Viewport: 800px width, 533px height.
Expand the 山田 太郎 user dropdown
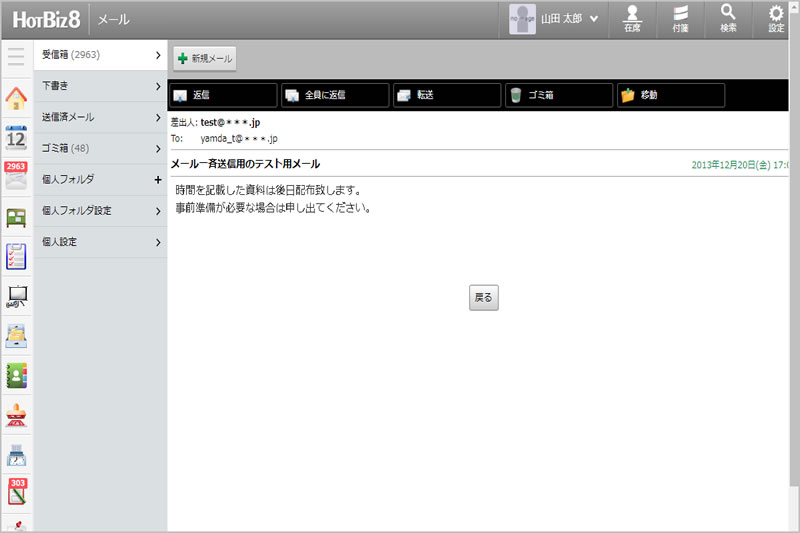[x=594, y=19]
